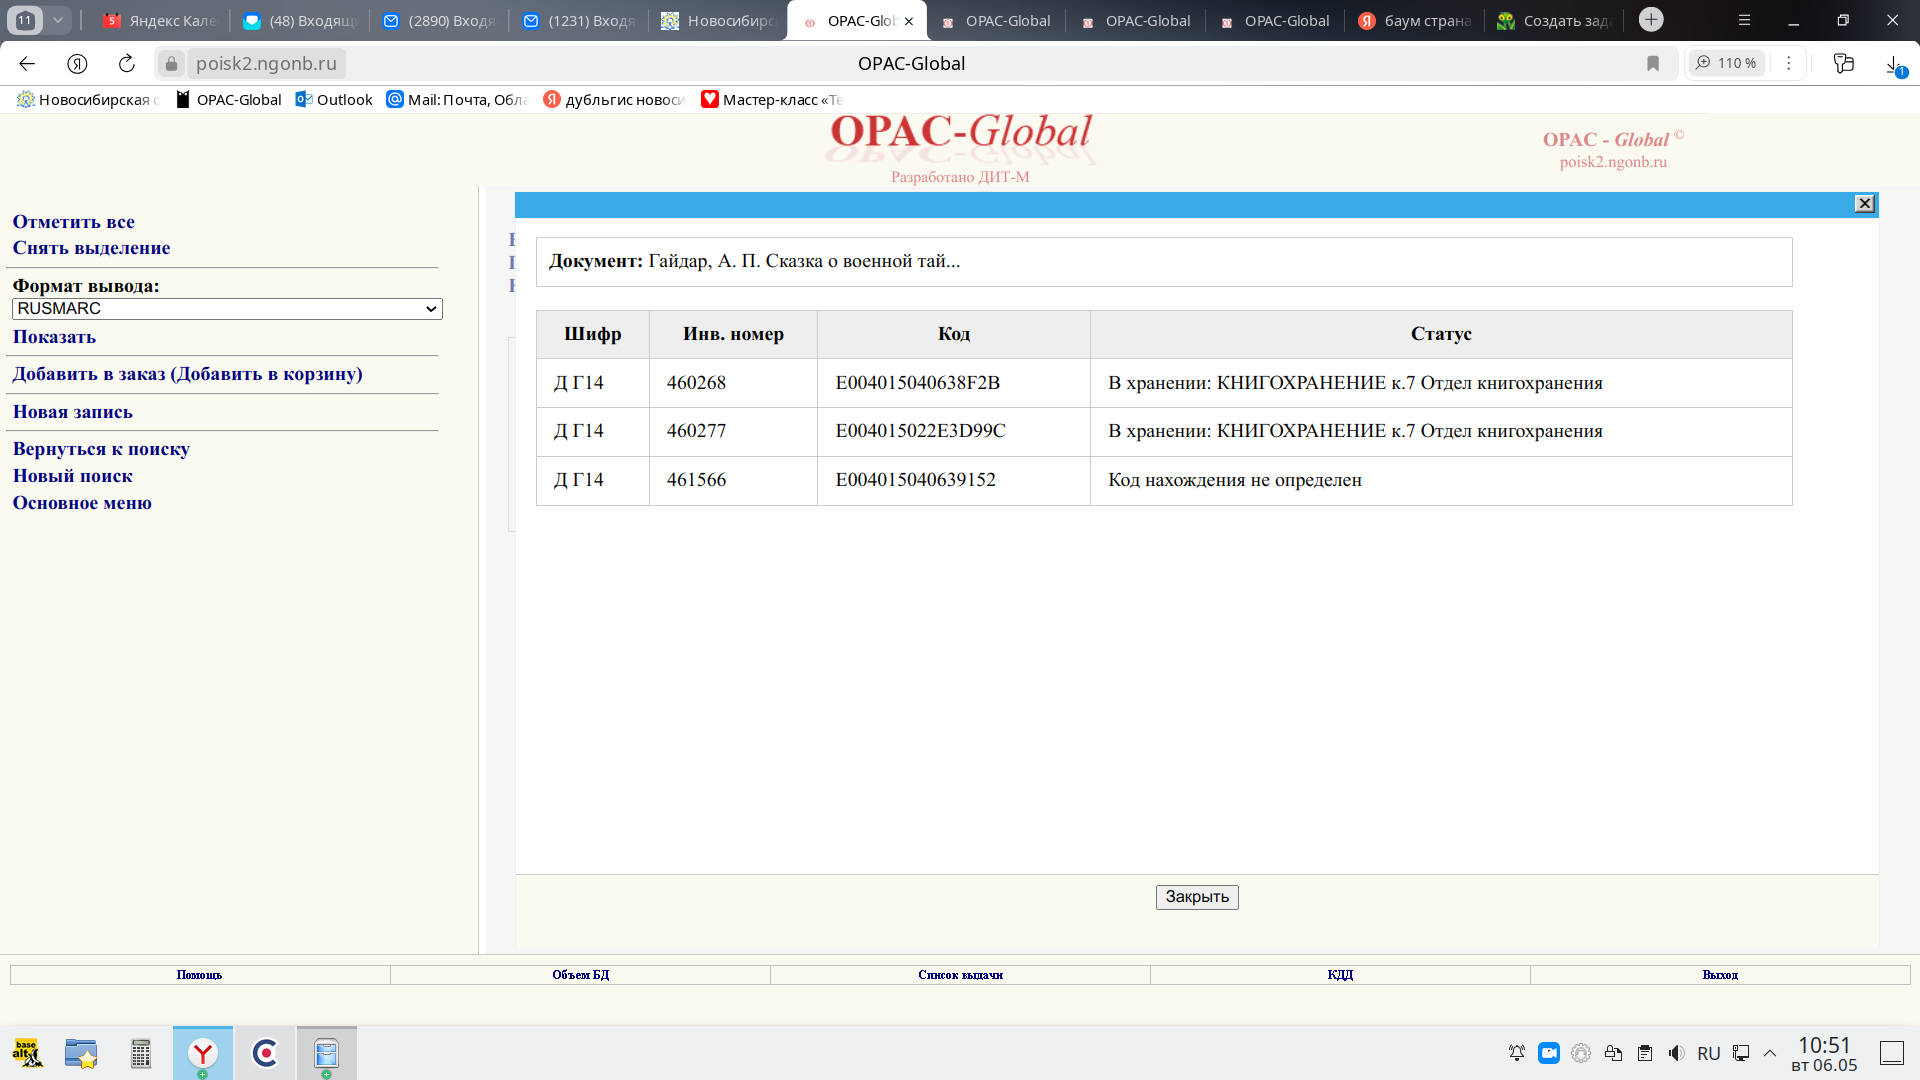This screenshot has width=1920, height=1080.
Task: Click the volume icon in system tray
Action: pos(1676,1053)
